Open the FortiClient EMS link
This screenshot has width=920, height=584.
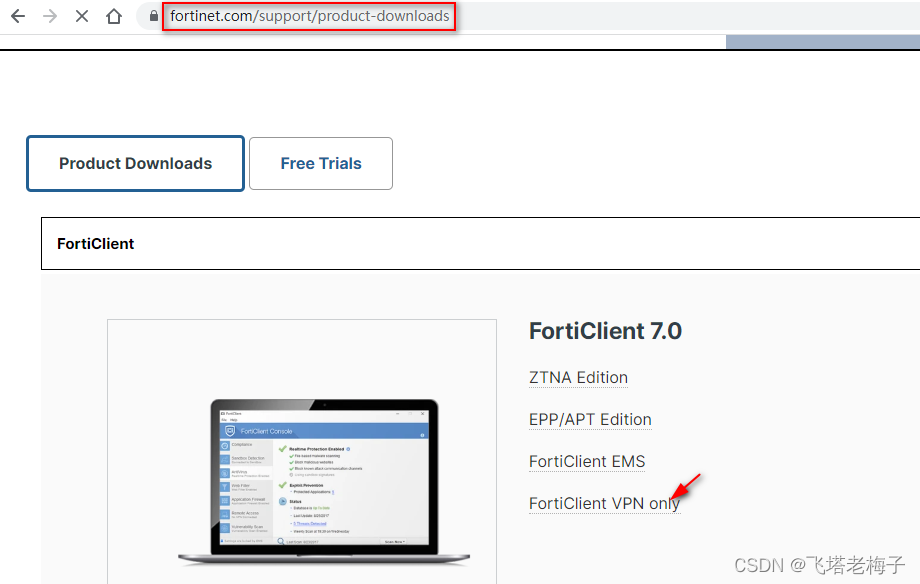587,462
